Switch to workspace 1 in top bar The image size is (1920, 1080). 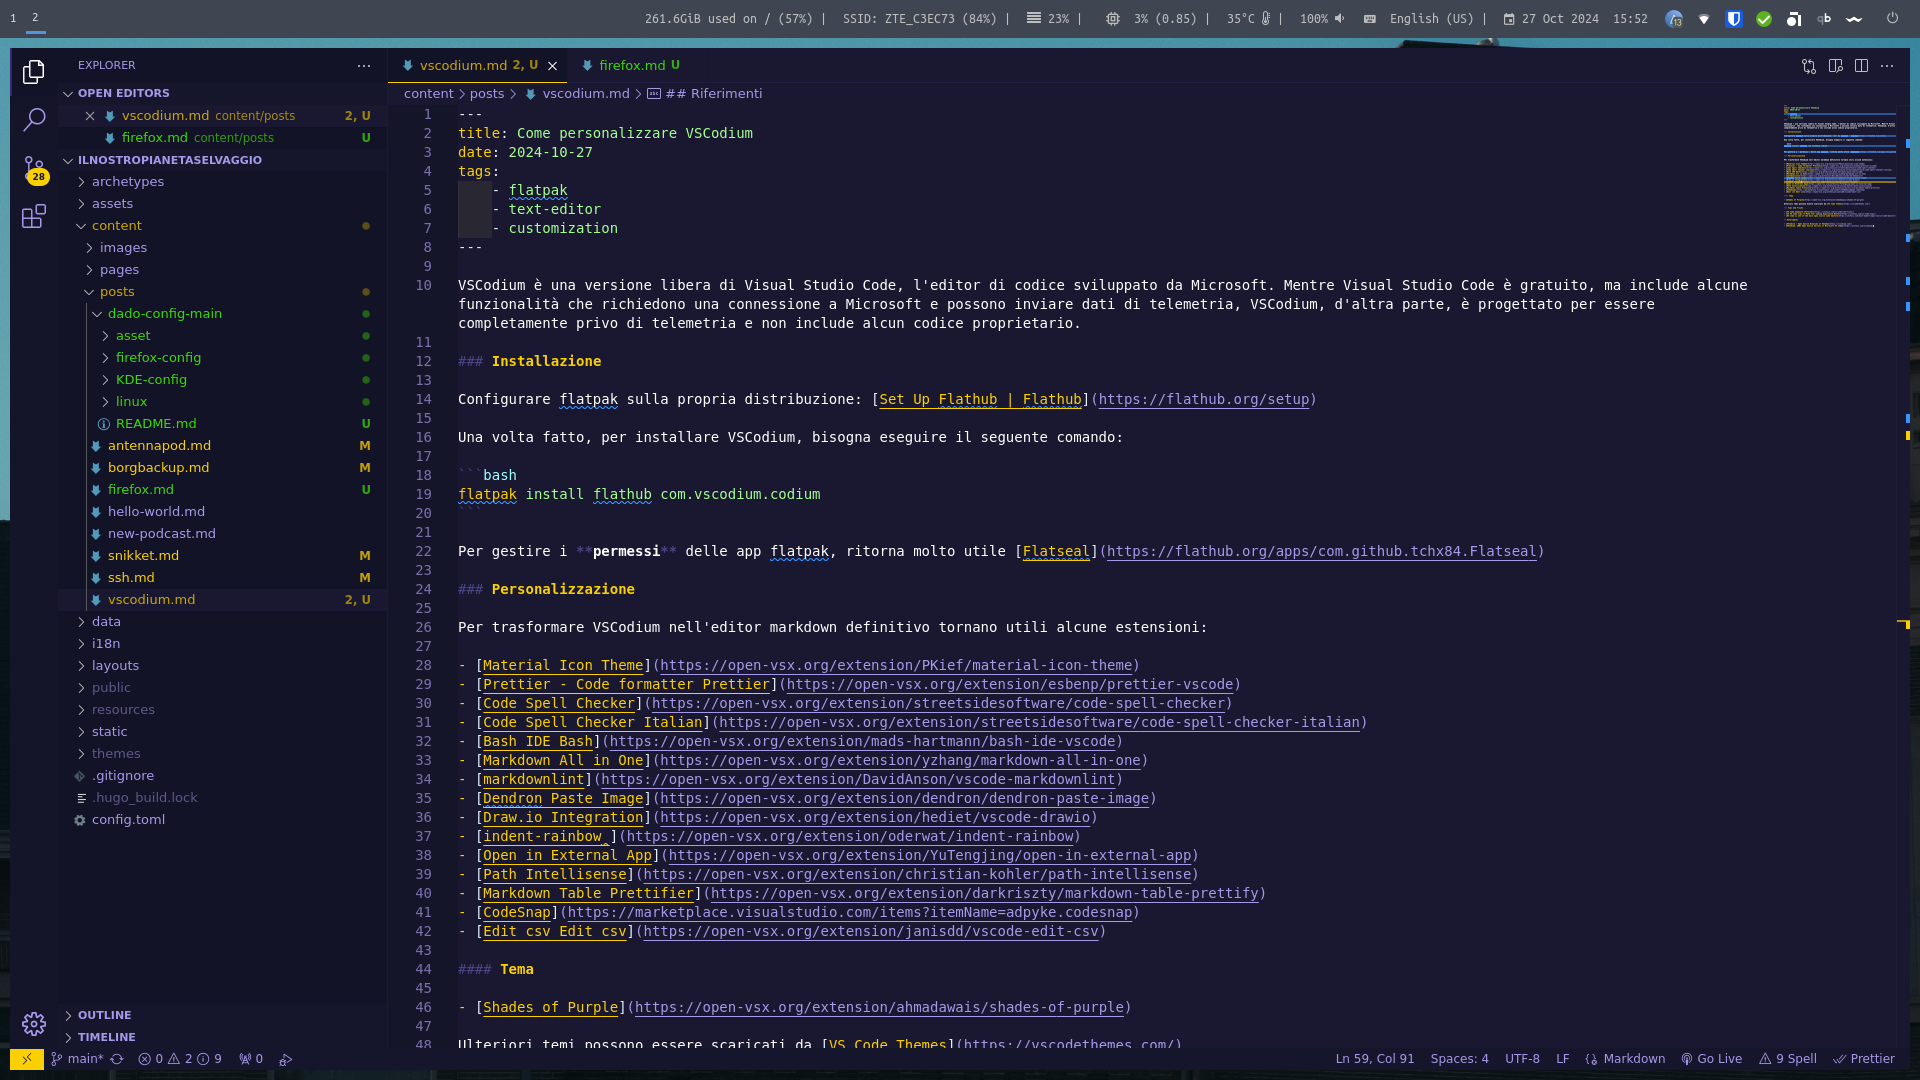13,18
